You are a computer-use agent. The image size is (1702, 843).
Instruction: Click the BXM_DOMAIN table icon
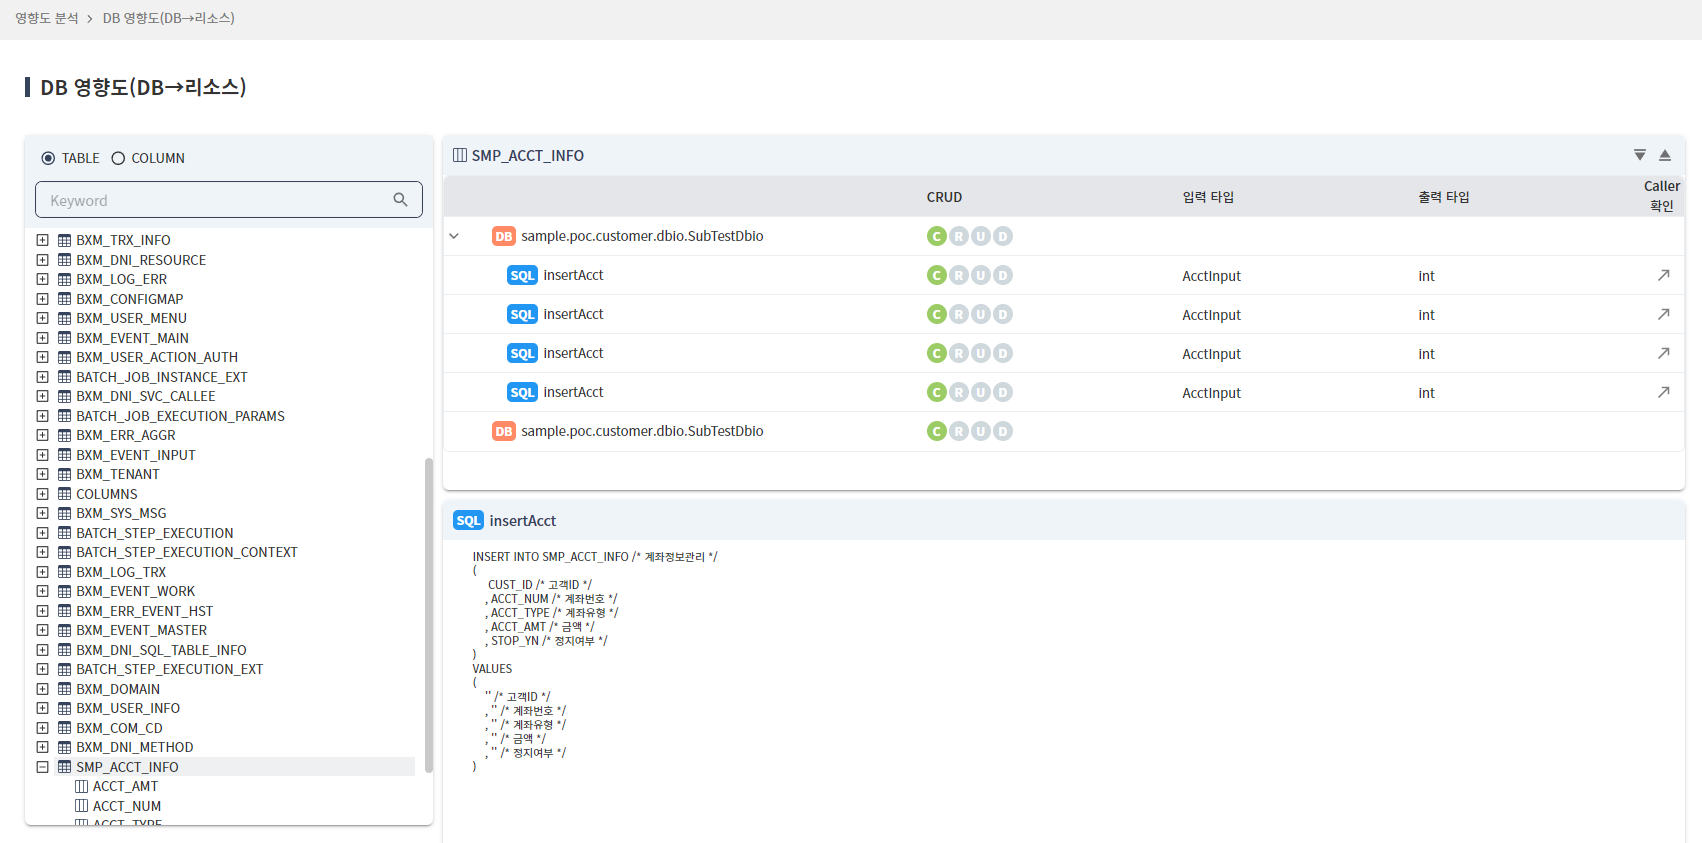64,689
